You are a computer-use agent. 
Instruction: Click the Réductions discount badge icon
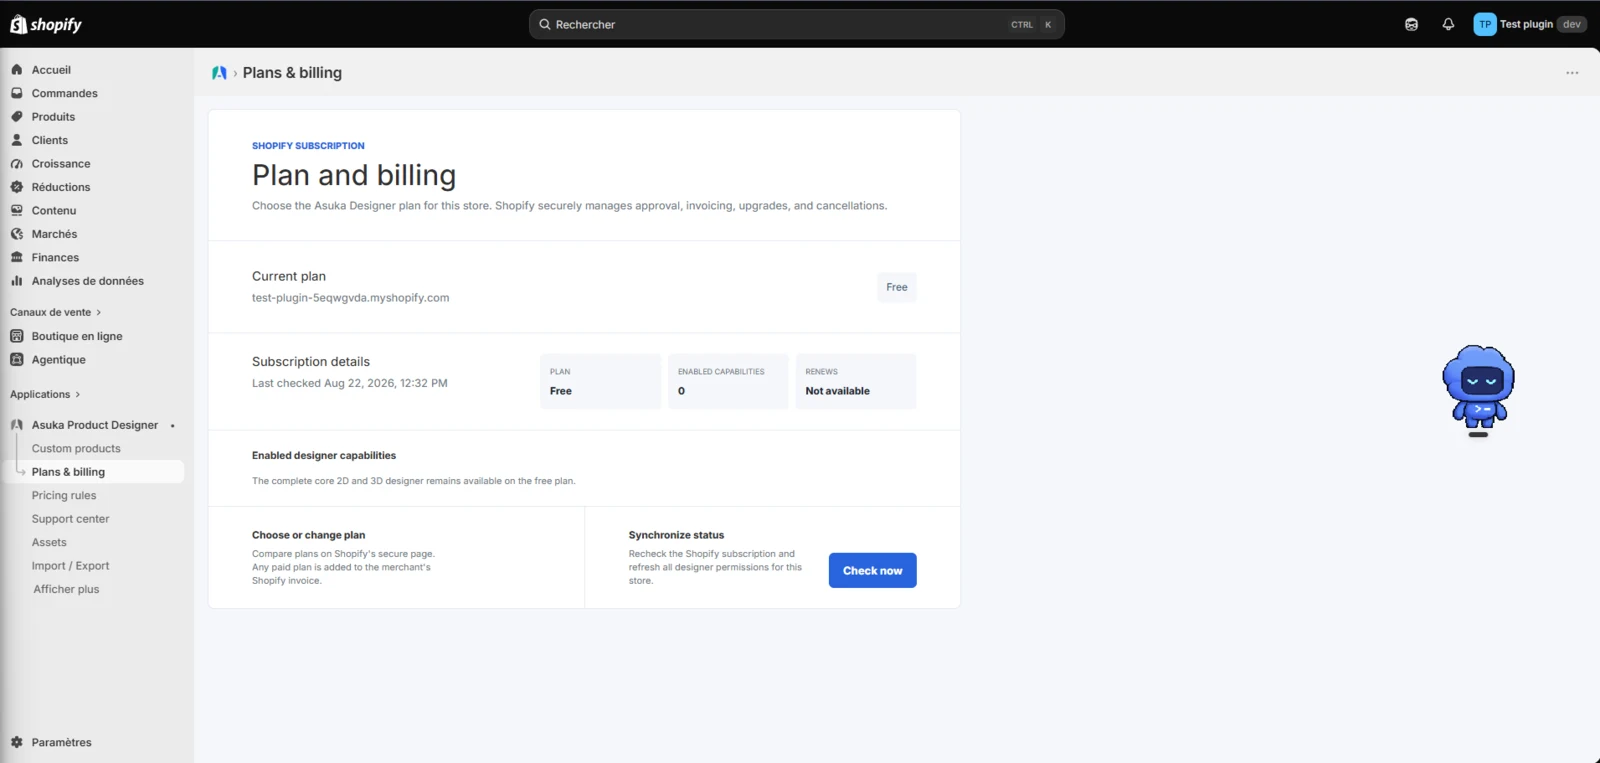[x=17, y=187]
